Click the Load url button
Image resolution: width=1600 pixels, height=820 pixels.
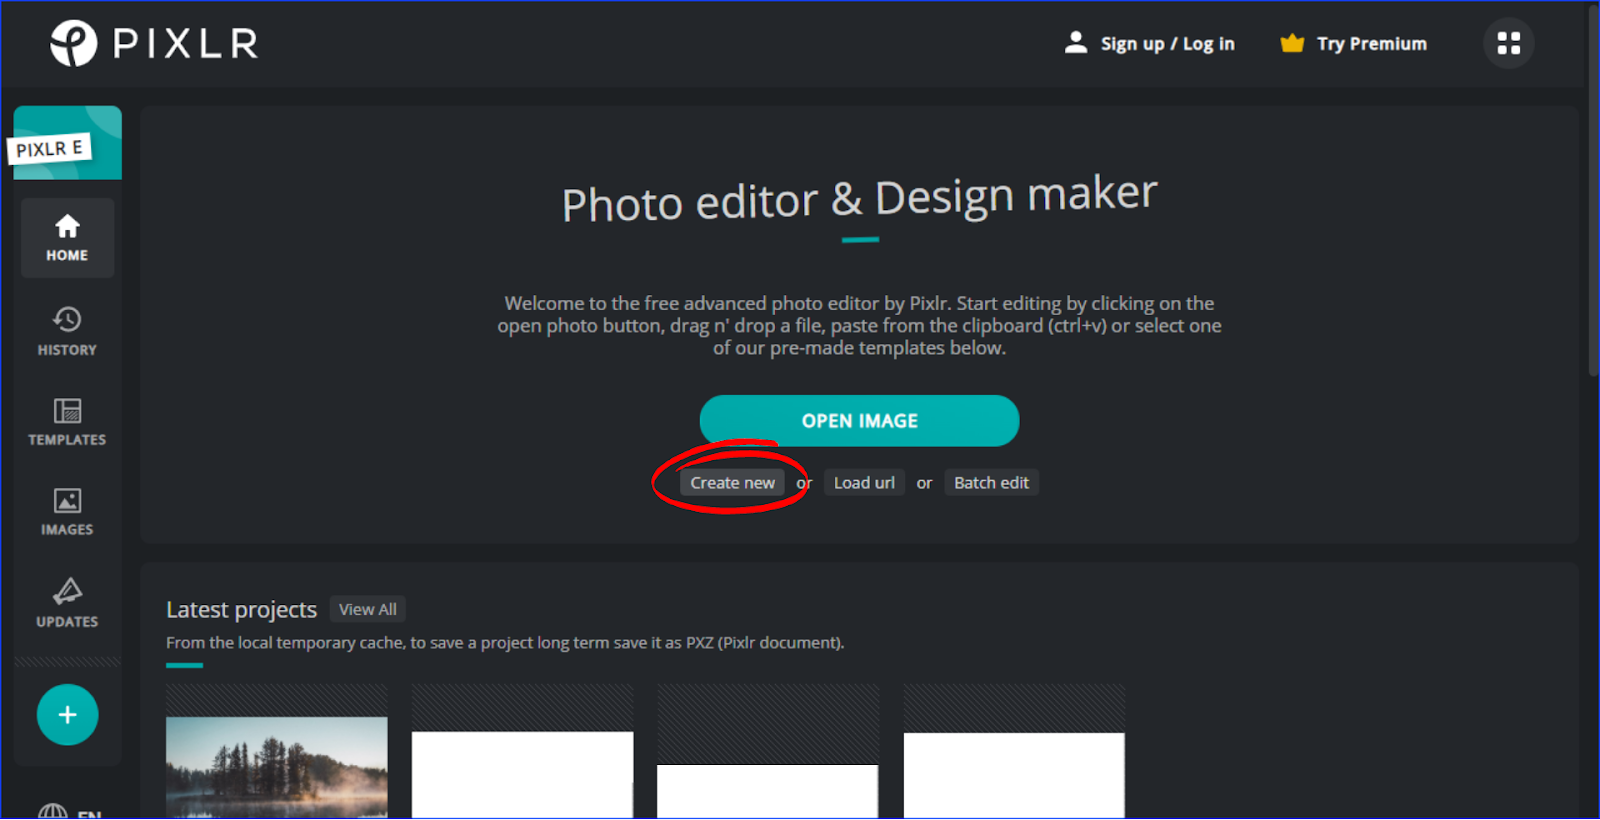point(864,483)
